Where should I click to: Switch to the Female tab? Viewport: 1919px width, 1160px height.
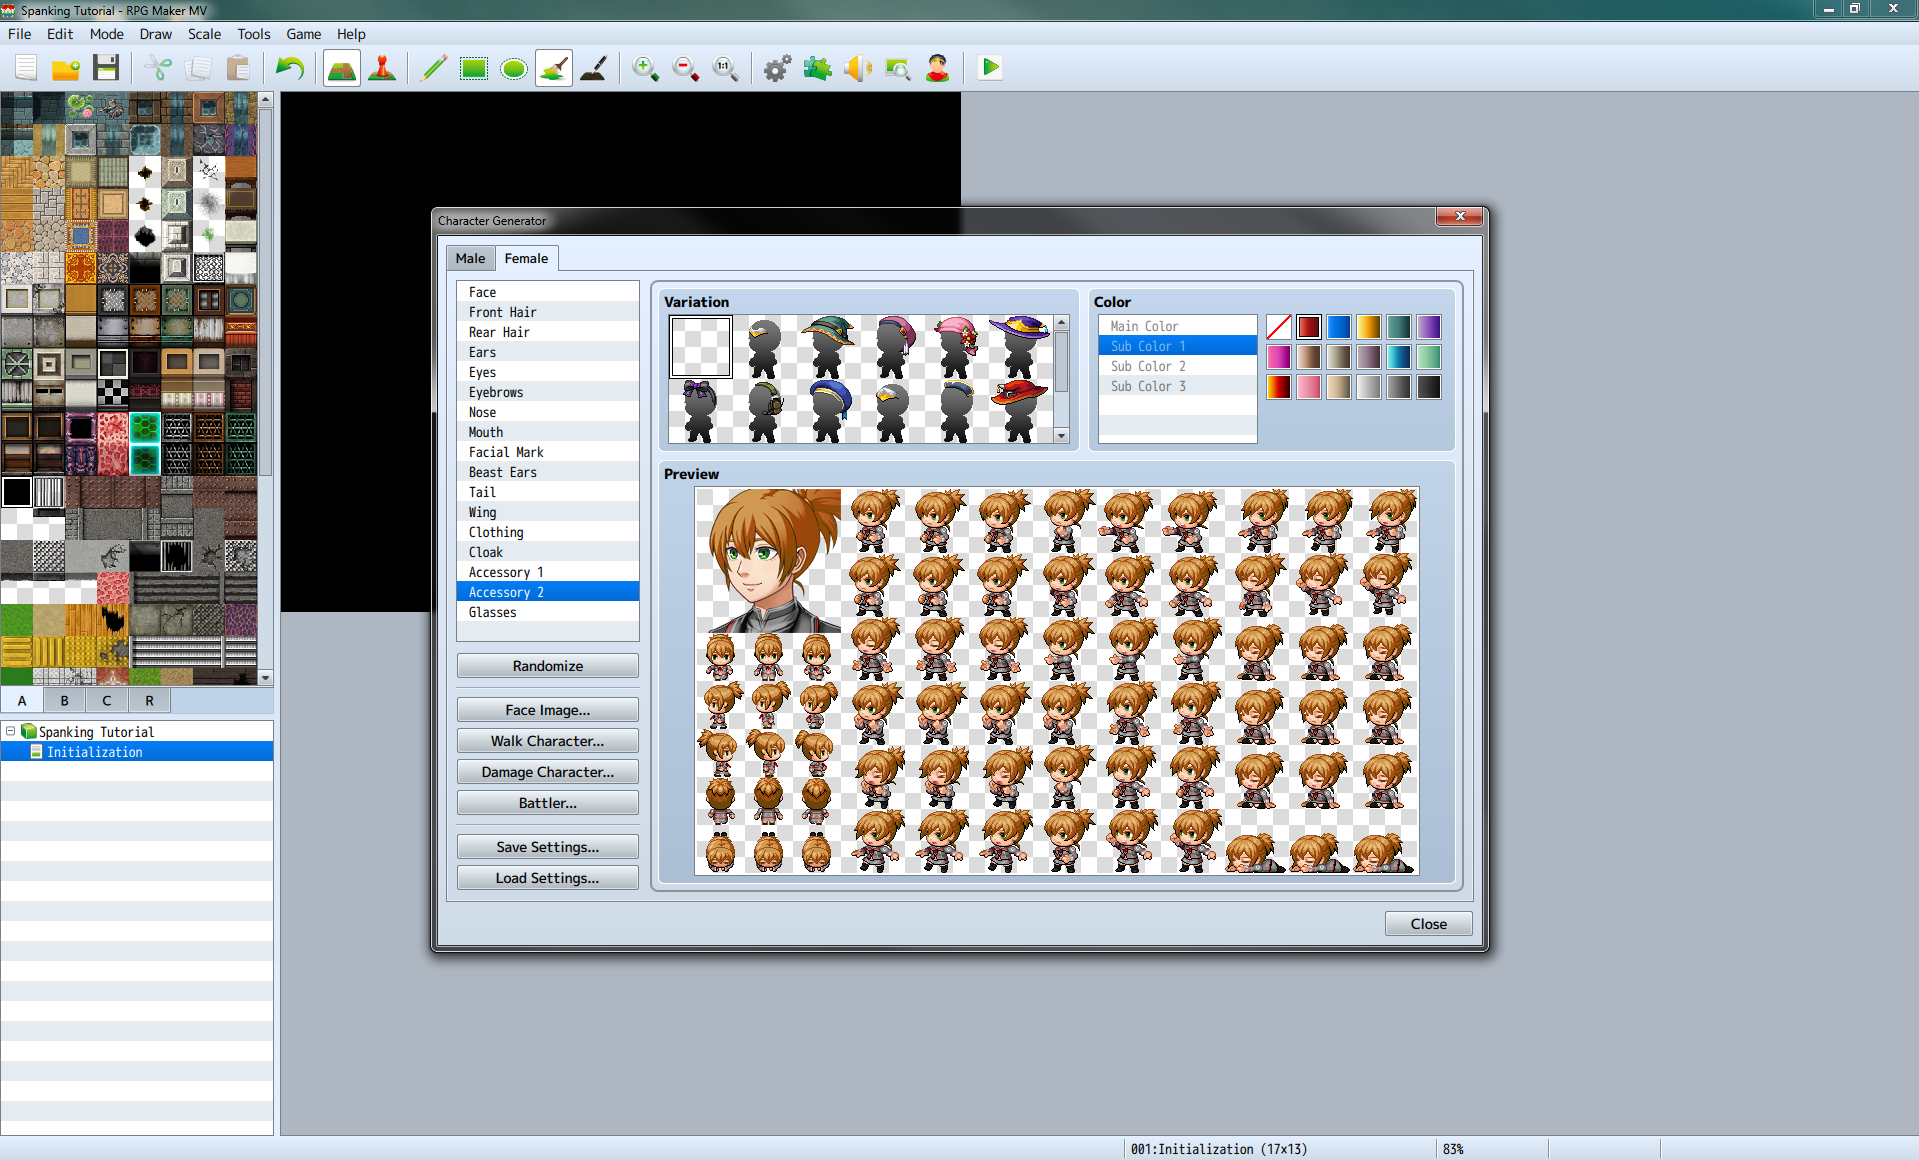point(526,258)
